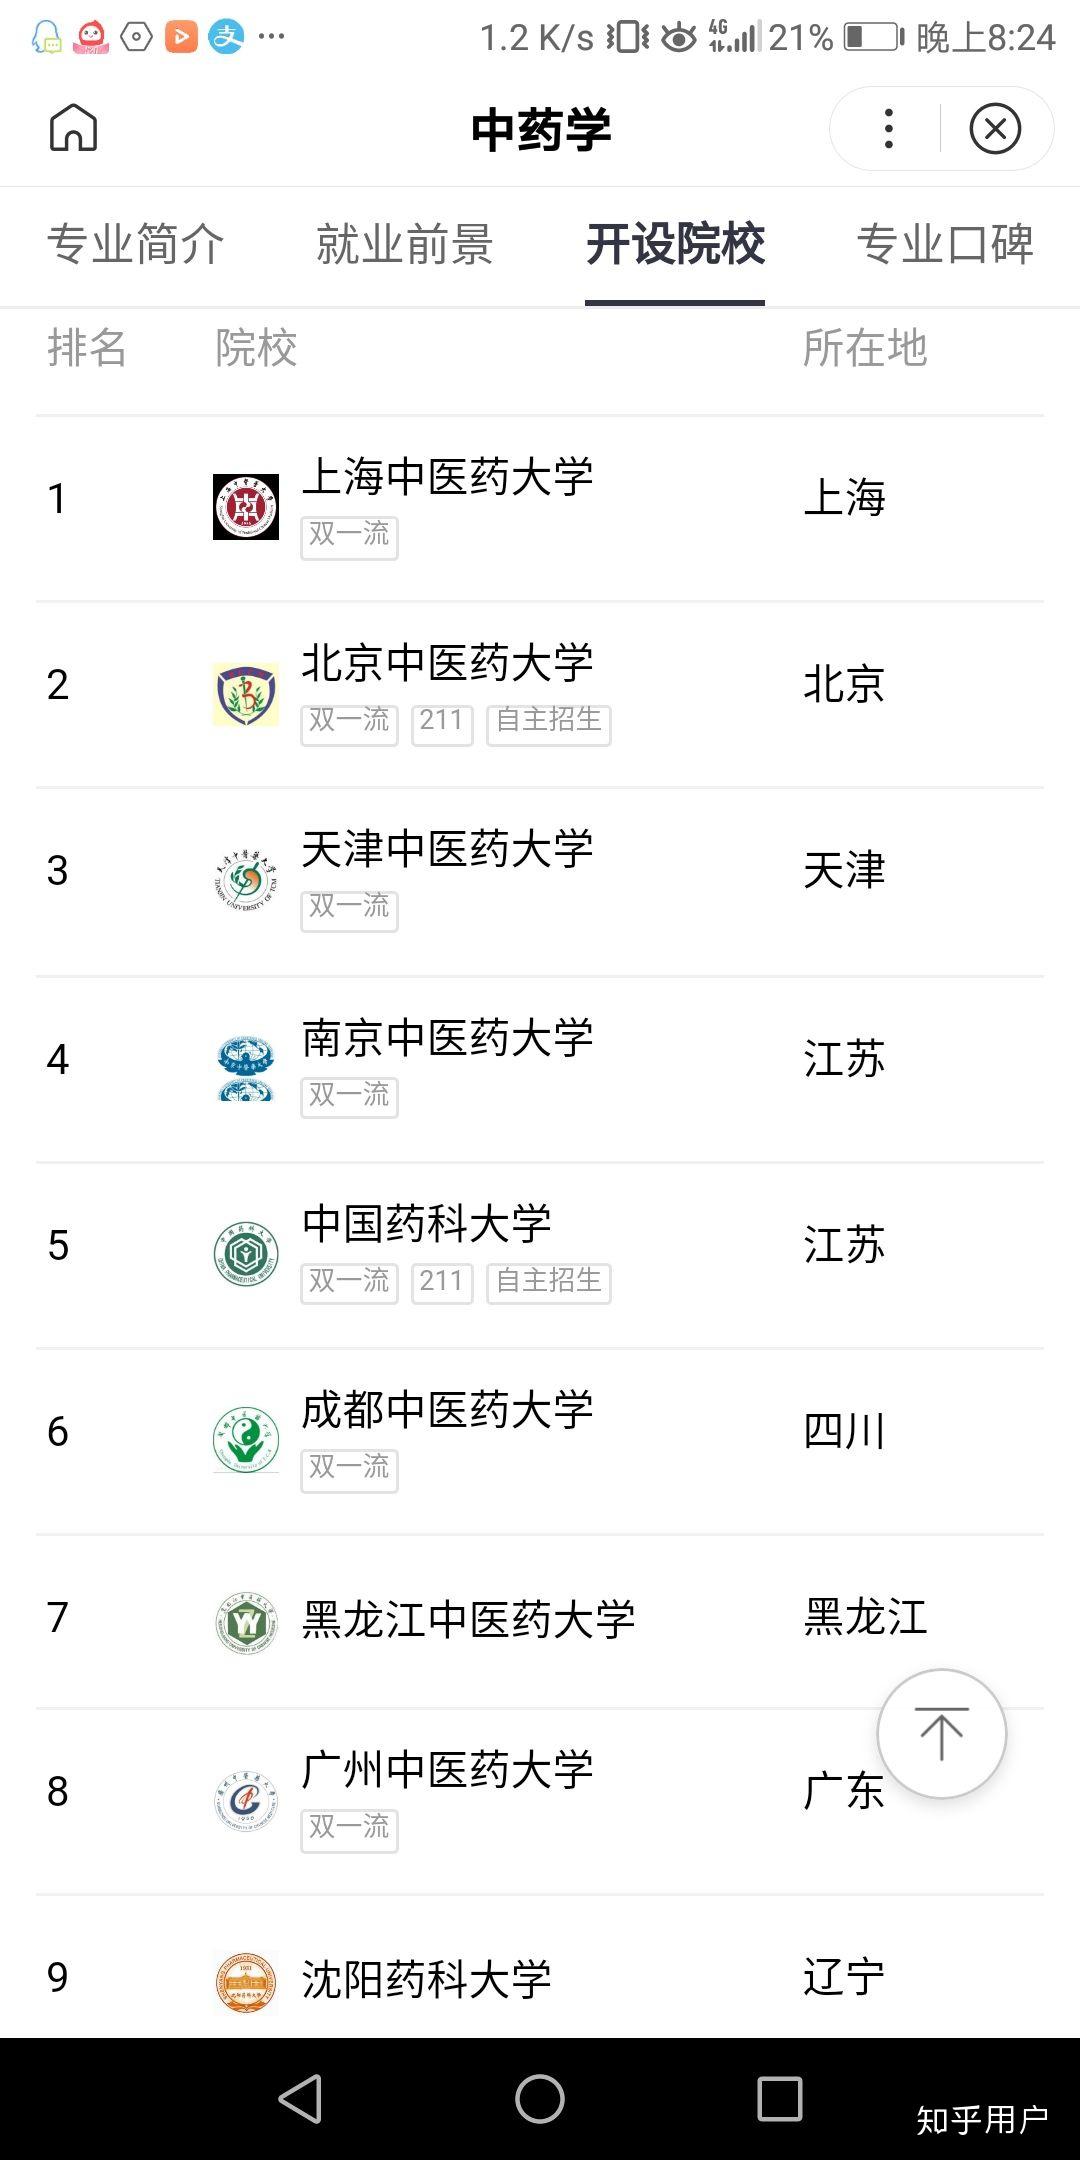Switch to the 专业简介 tab
Image resolution: width=1080 pixels, height=2160 pixels.
click(136, 244)
